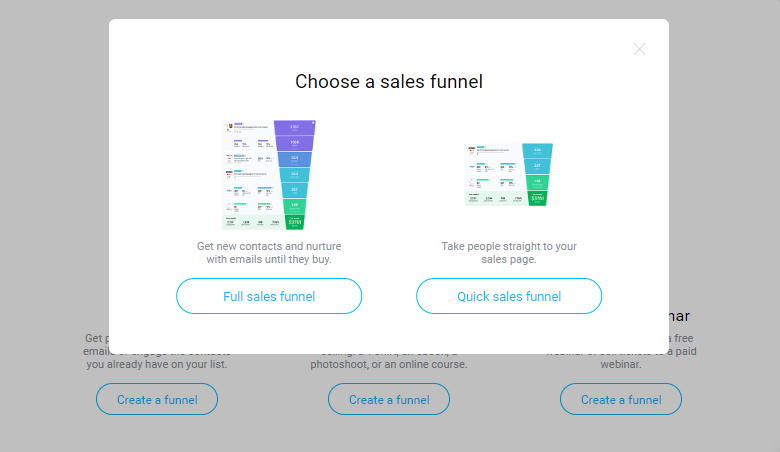
Task: Click "you already have on your list" text
Action: click(157, 364)
